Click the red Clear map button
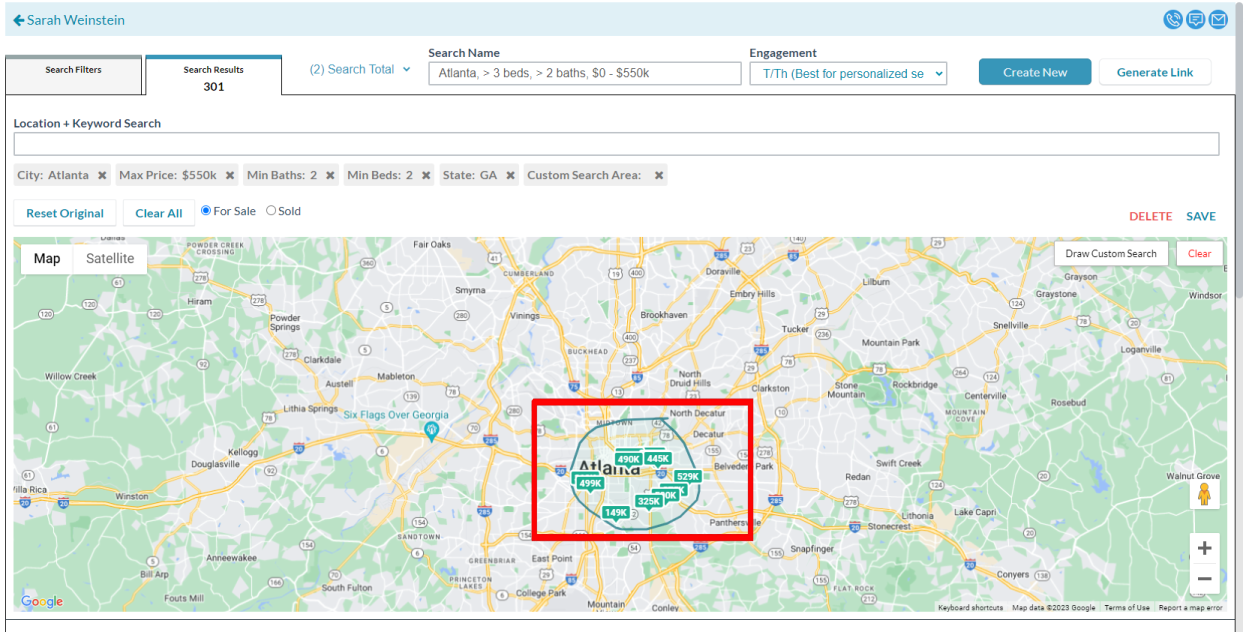Viewport: 1251px width, 632px height. (x=1200, y=253)
